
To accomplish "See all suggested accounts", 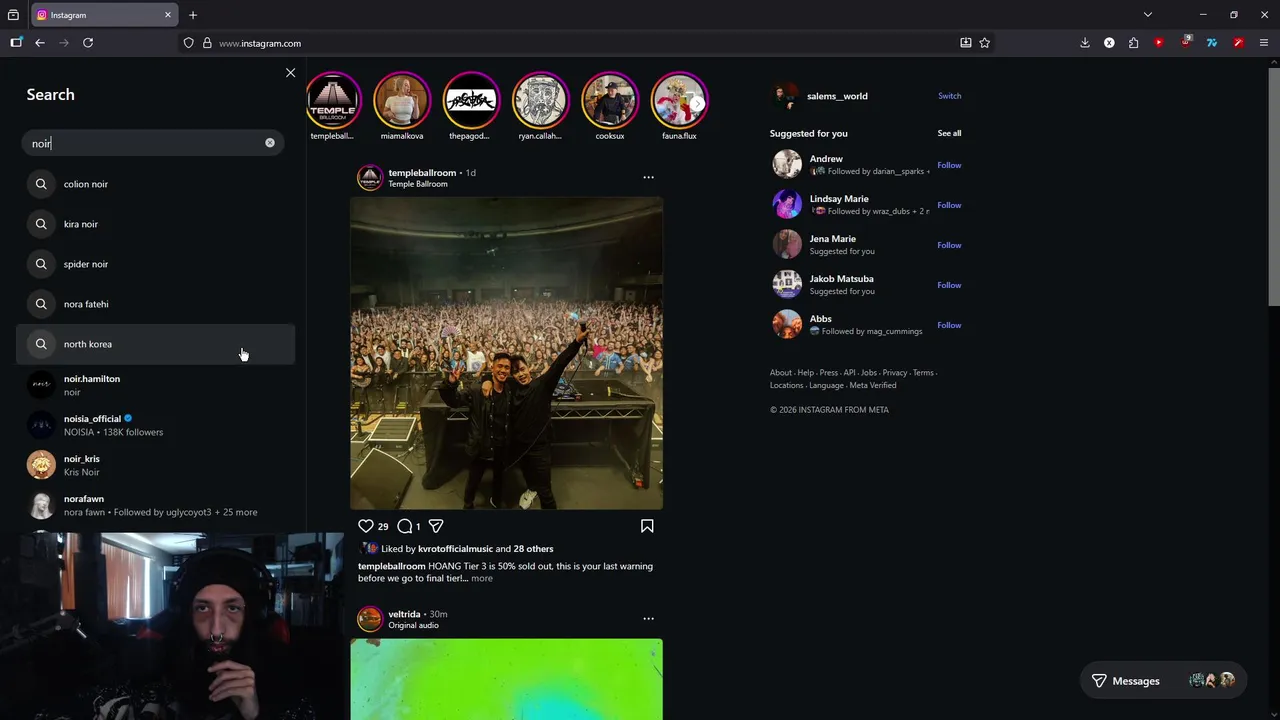I will (x=949, y=133).
